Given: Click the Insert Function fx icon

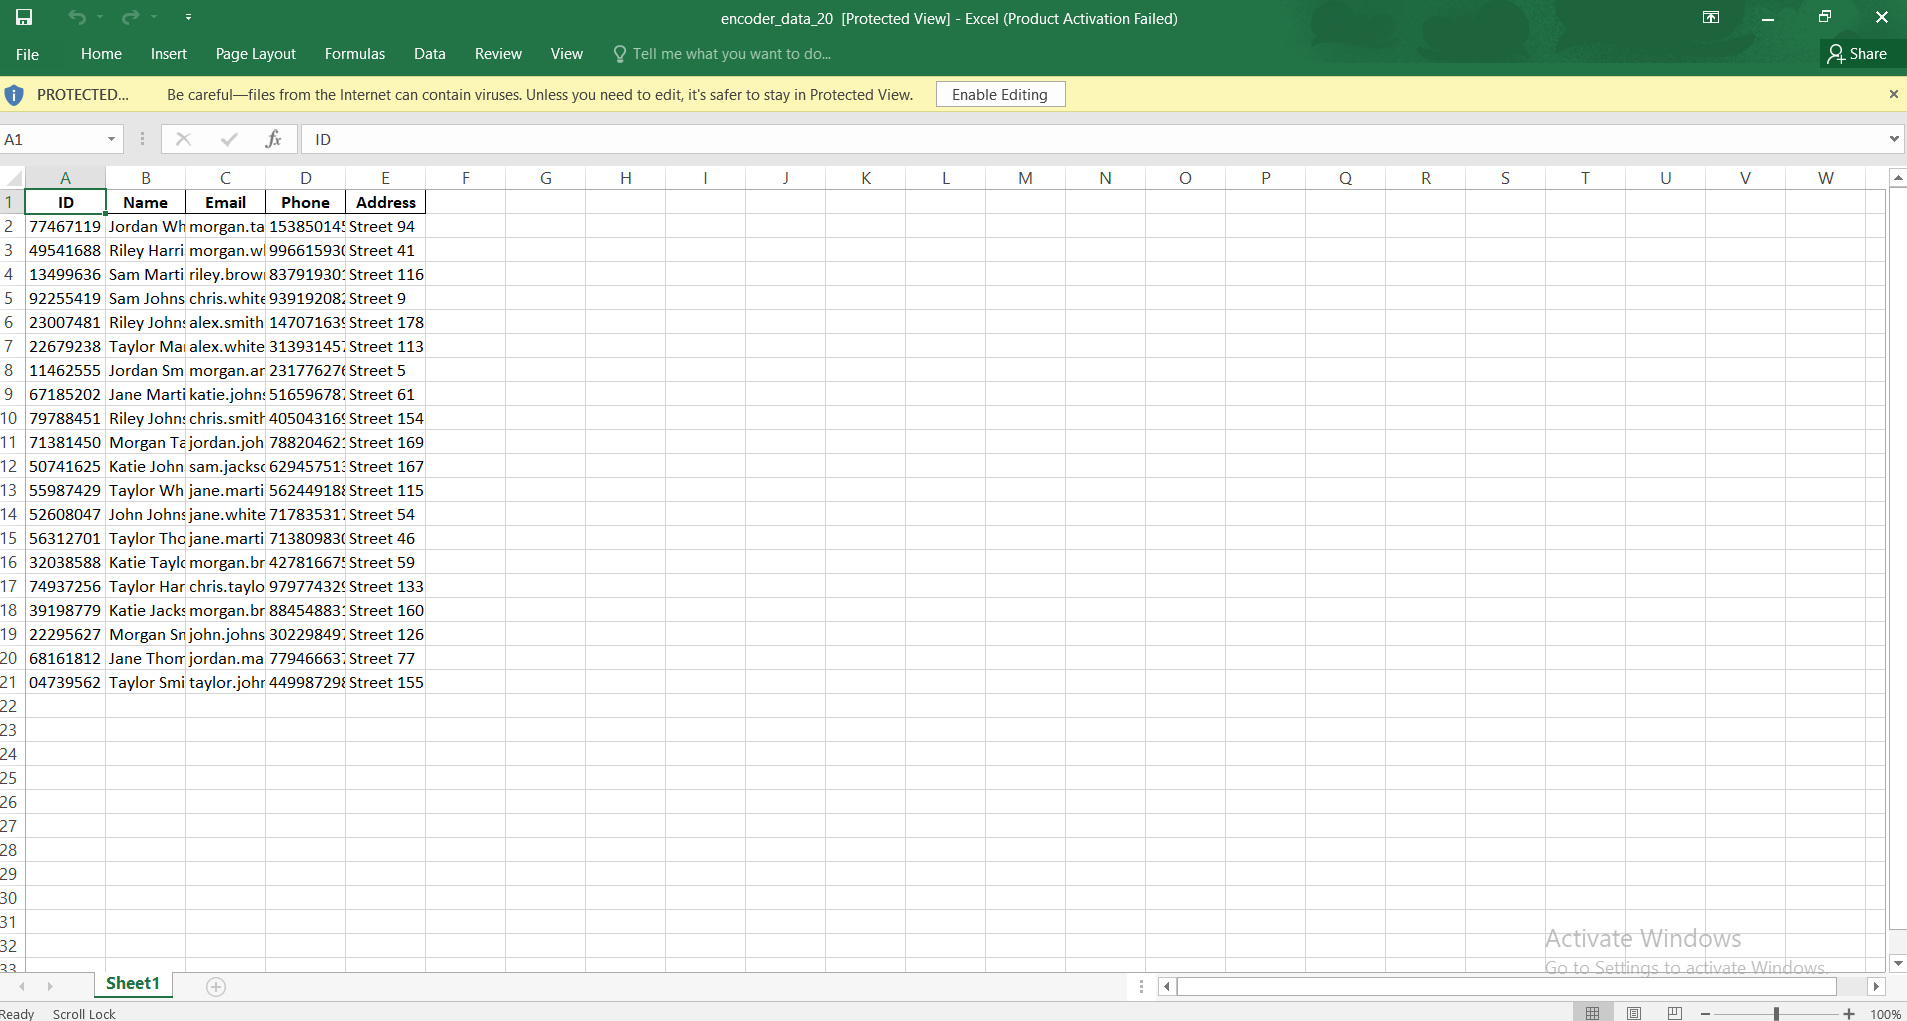Looking at the screenshot, I should click(273, 139).
